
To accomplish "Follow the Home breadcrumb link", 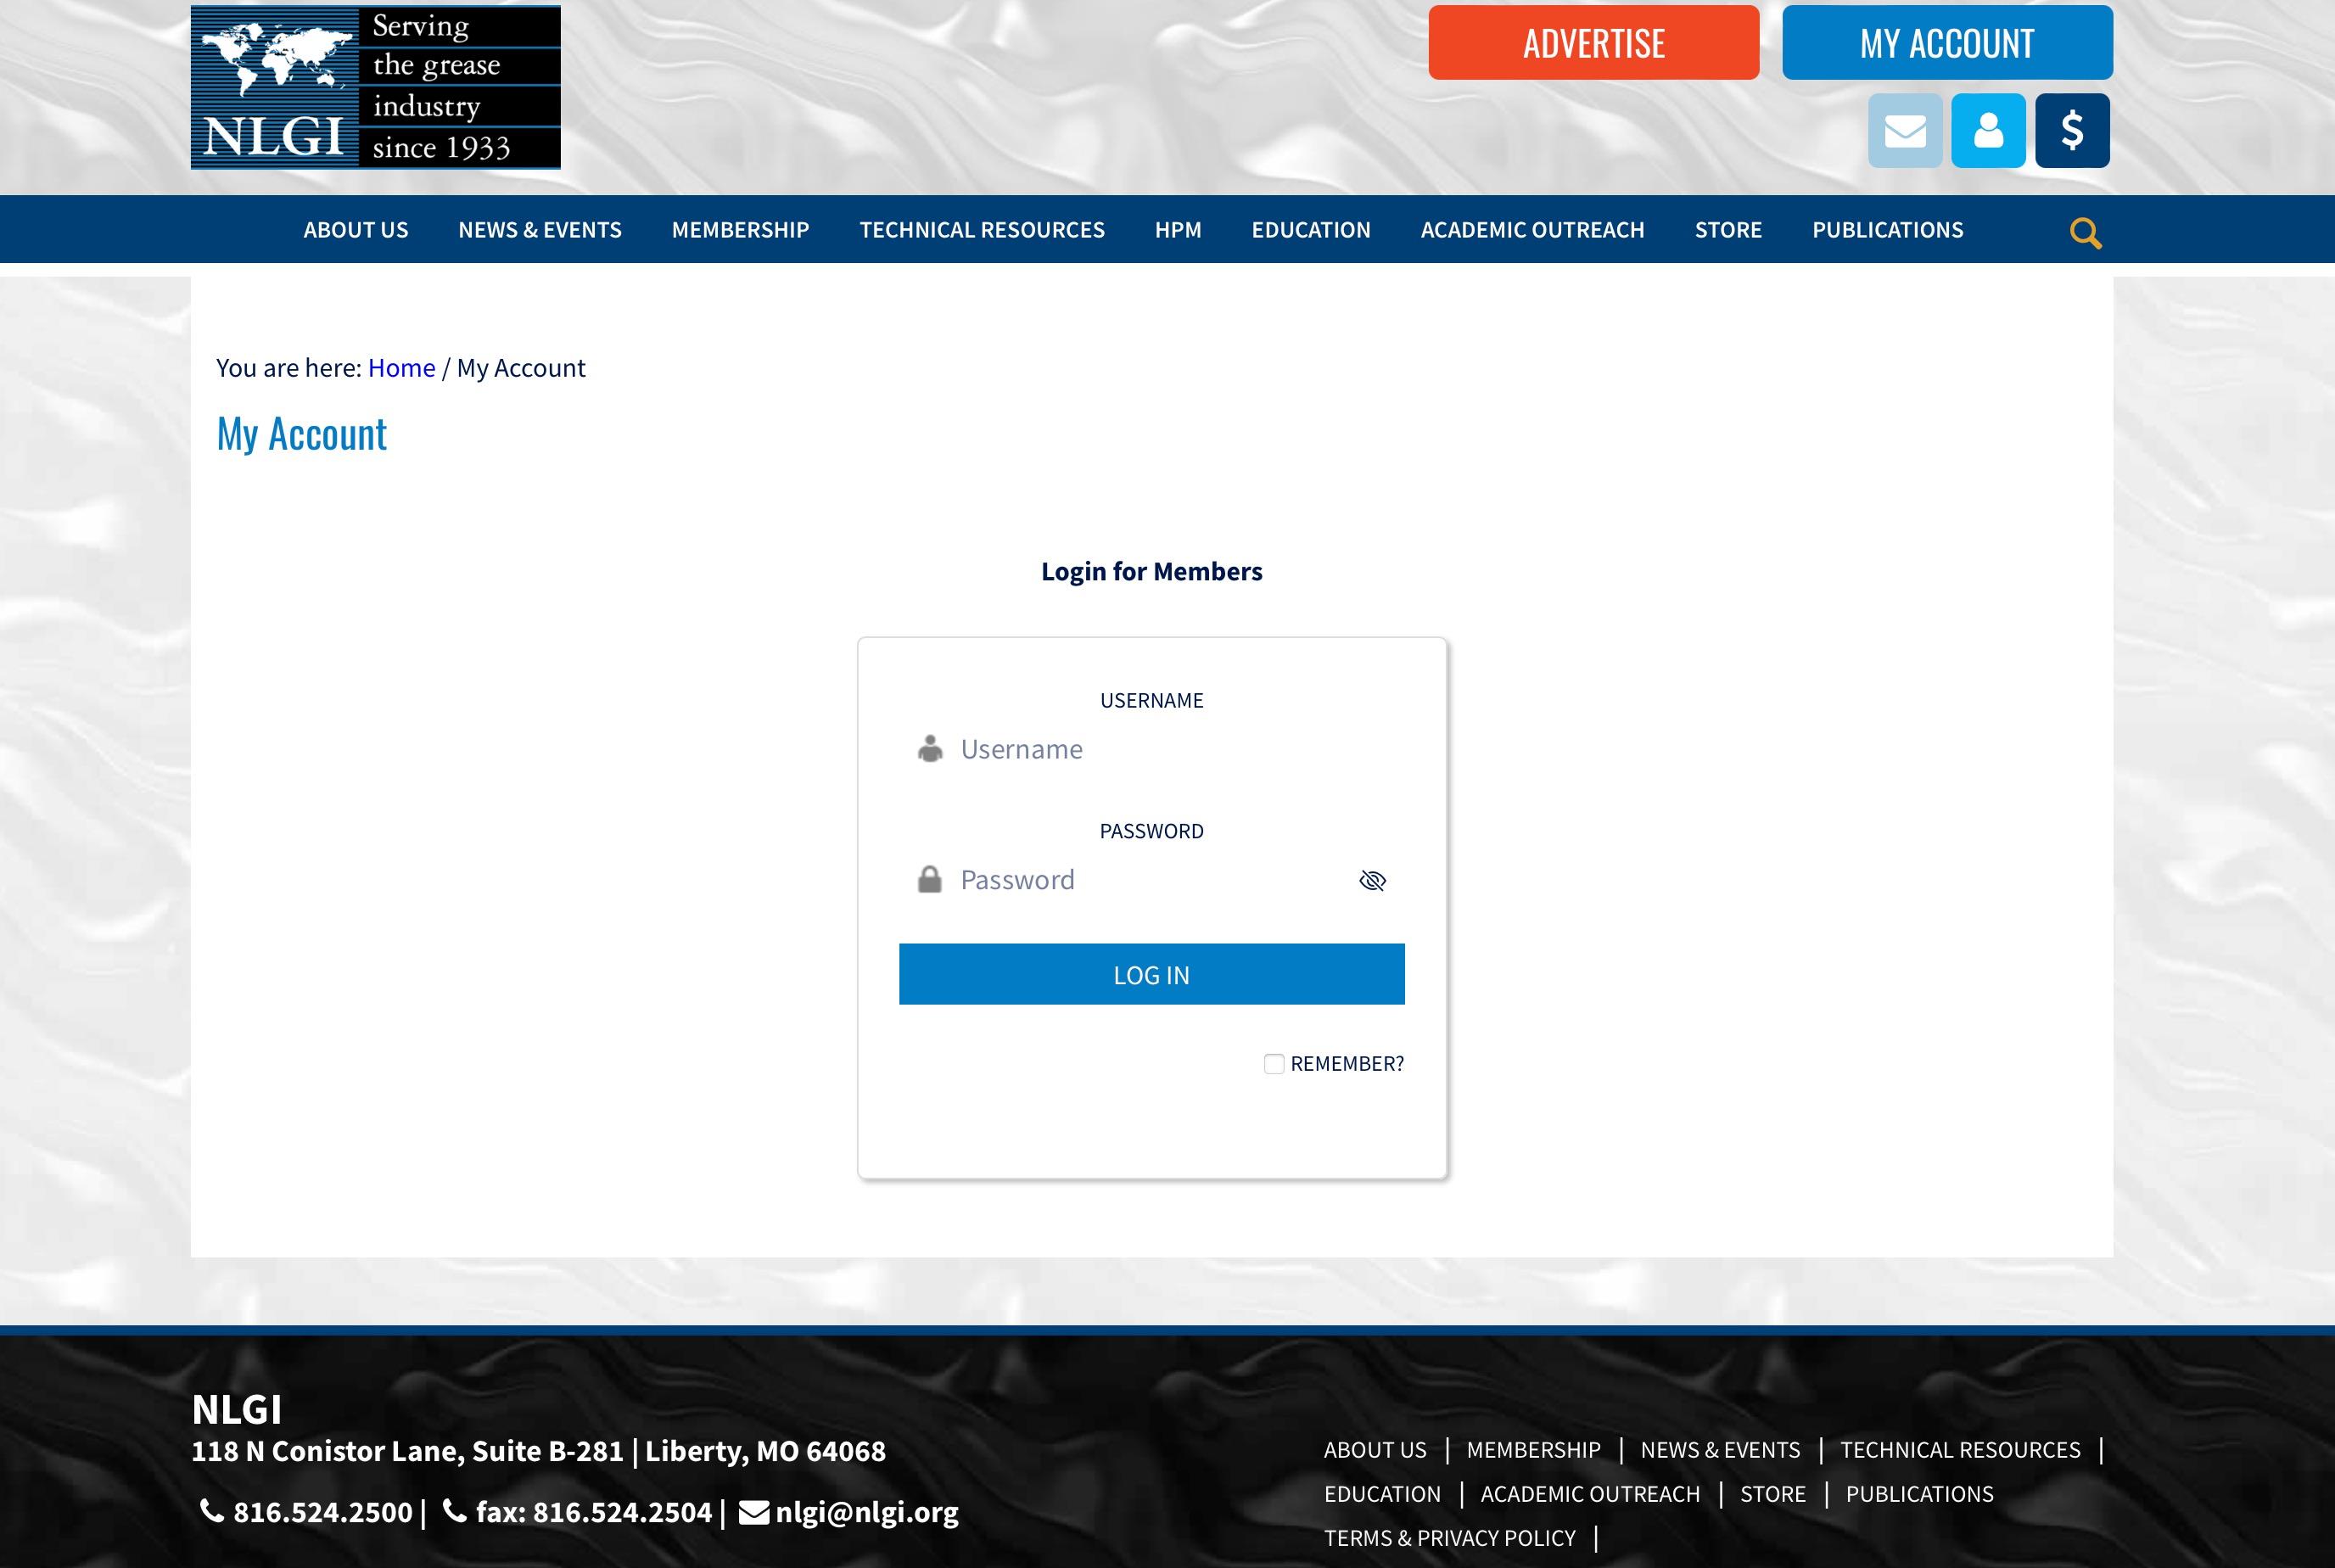I will [401, 368].
